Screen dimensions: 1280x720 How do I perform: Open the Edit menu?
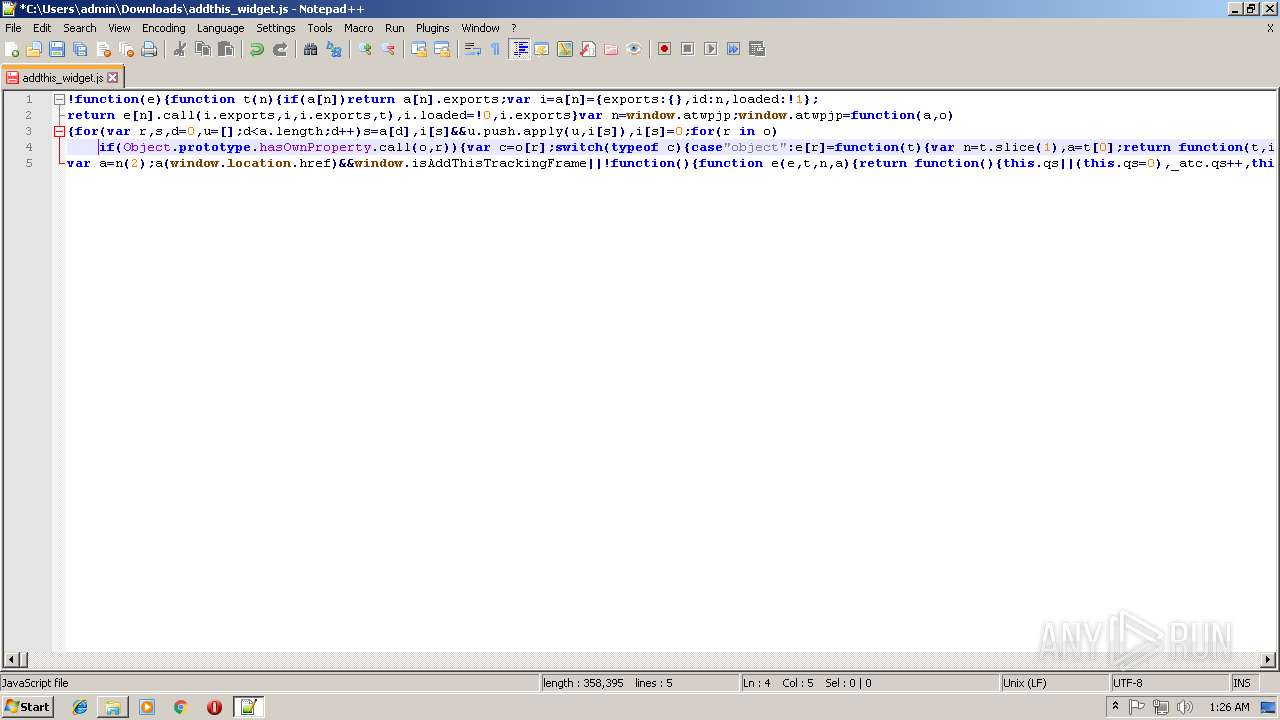[x=42, y=28]
